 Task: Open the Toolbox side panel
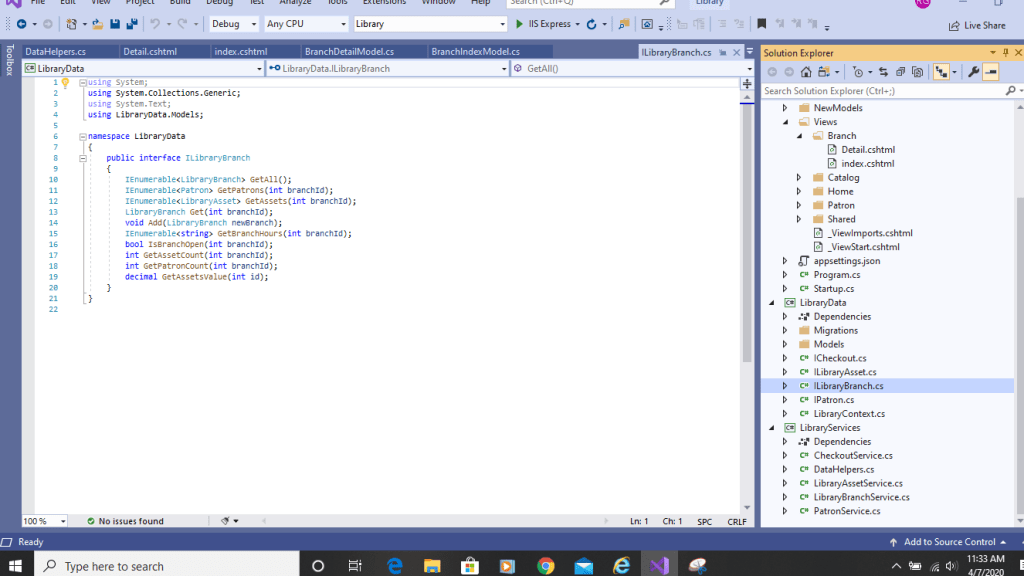pos(9,61)
